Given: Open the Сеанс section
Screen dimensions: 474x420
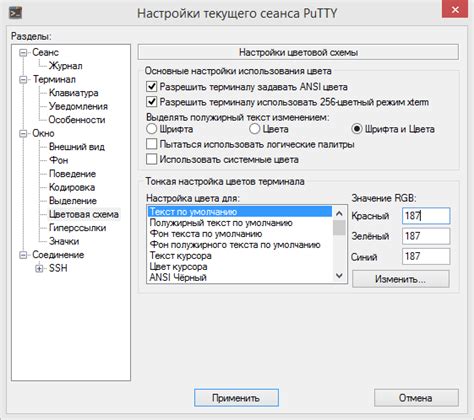Looking at the screenshot, I should coord(45,52).
